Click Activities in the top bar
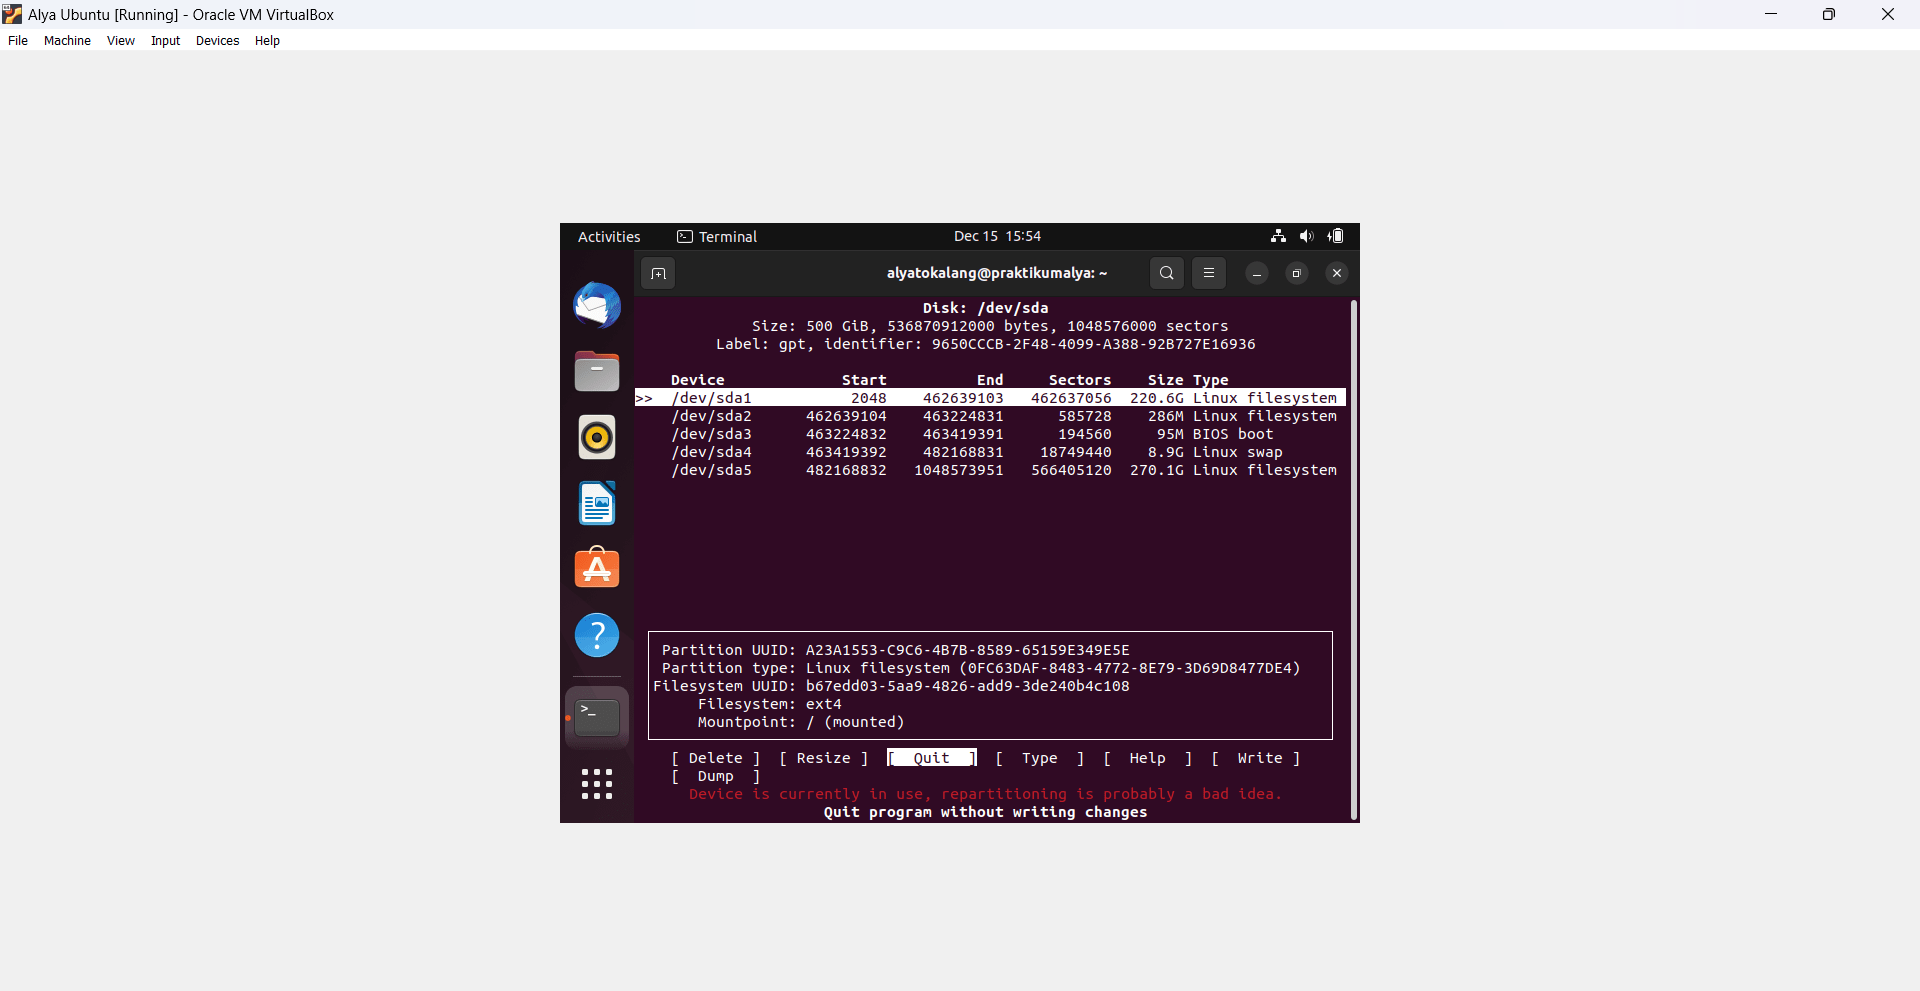Viewport: 1920px width, 991px height. (x=609, y=237)
